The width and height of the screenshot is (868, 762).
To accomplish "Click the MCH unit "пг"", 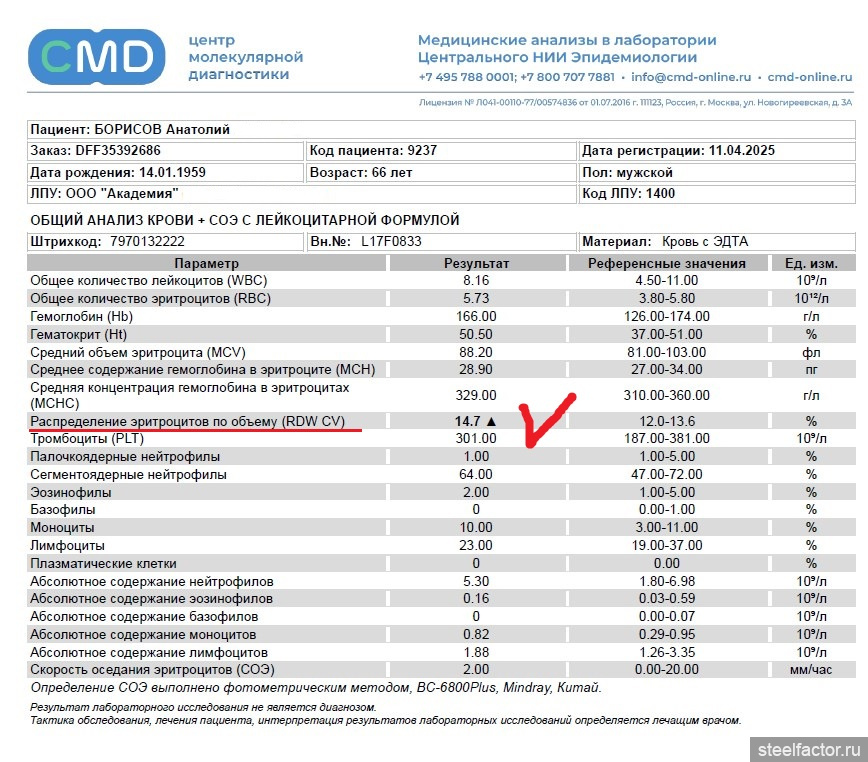I will coord(812,370).
